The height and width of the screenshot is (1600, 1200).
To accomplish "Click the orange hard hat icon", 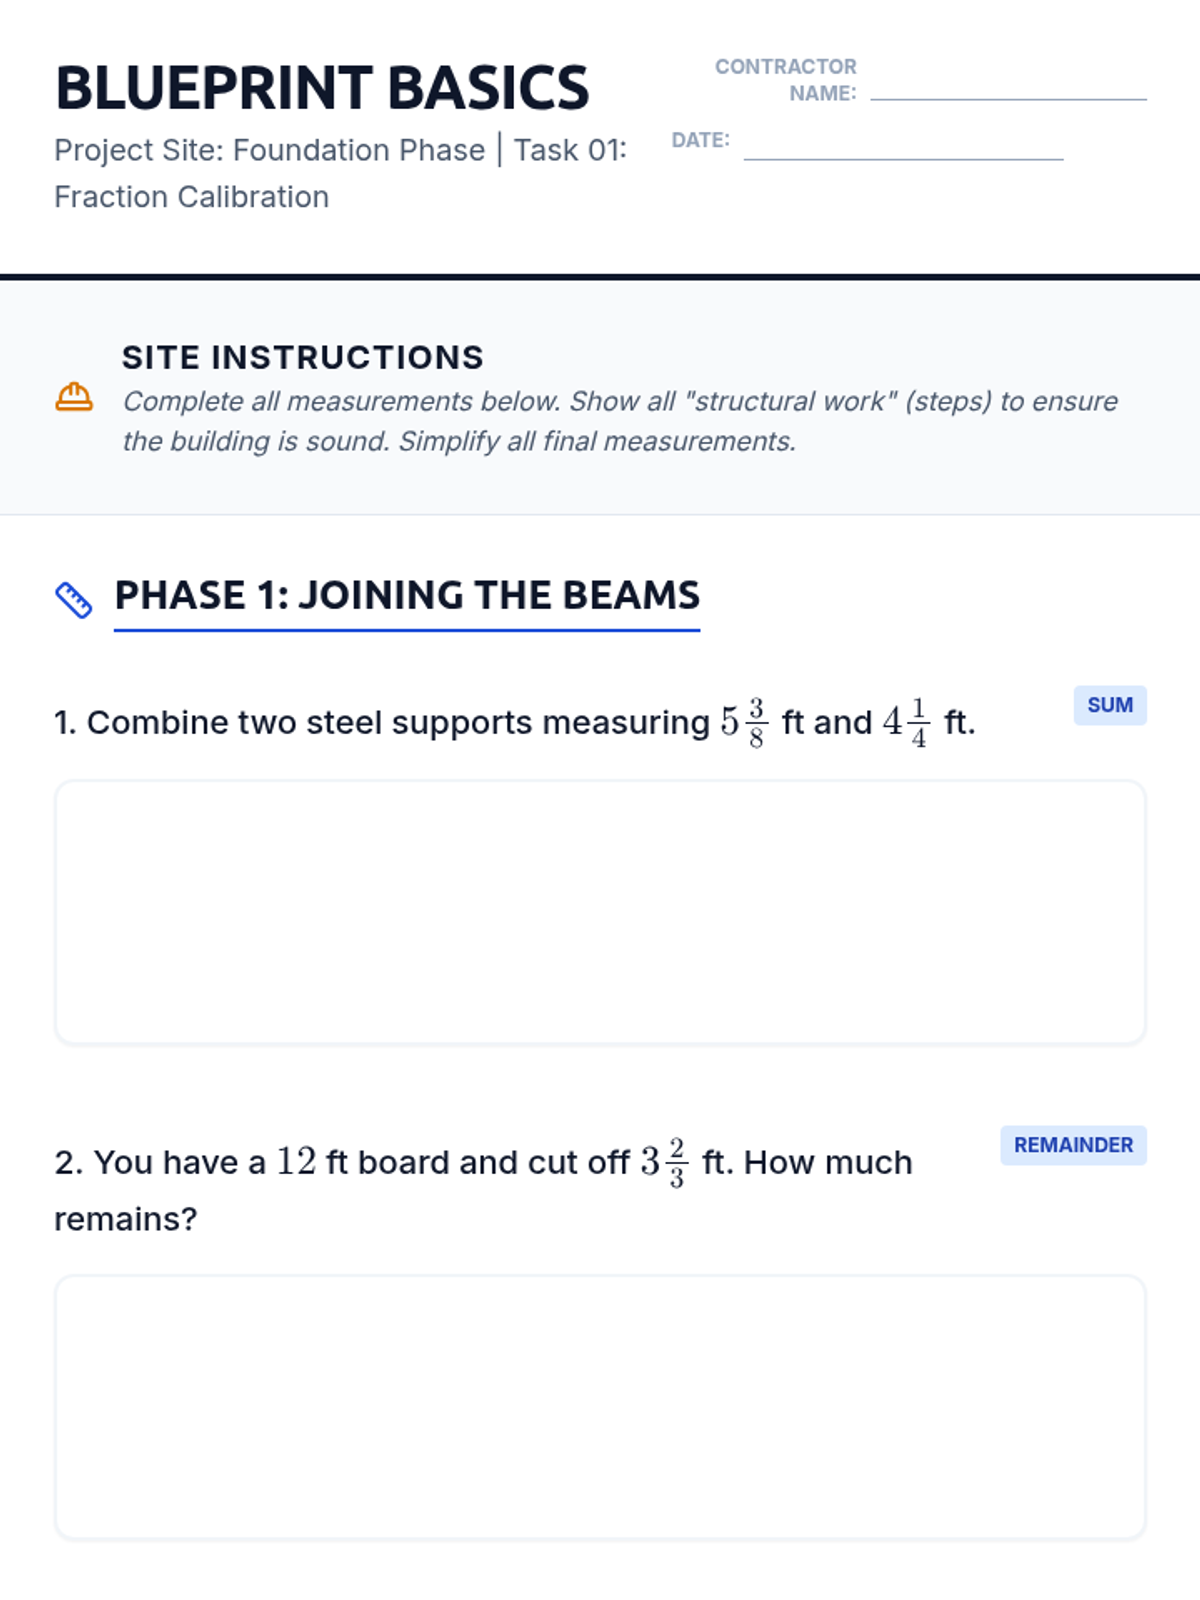I will tap(74, 397).
